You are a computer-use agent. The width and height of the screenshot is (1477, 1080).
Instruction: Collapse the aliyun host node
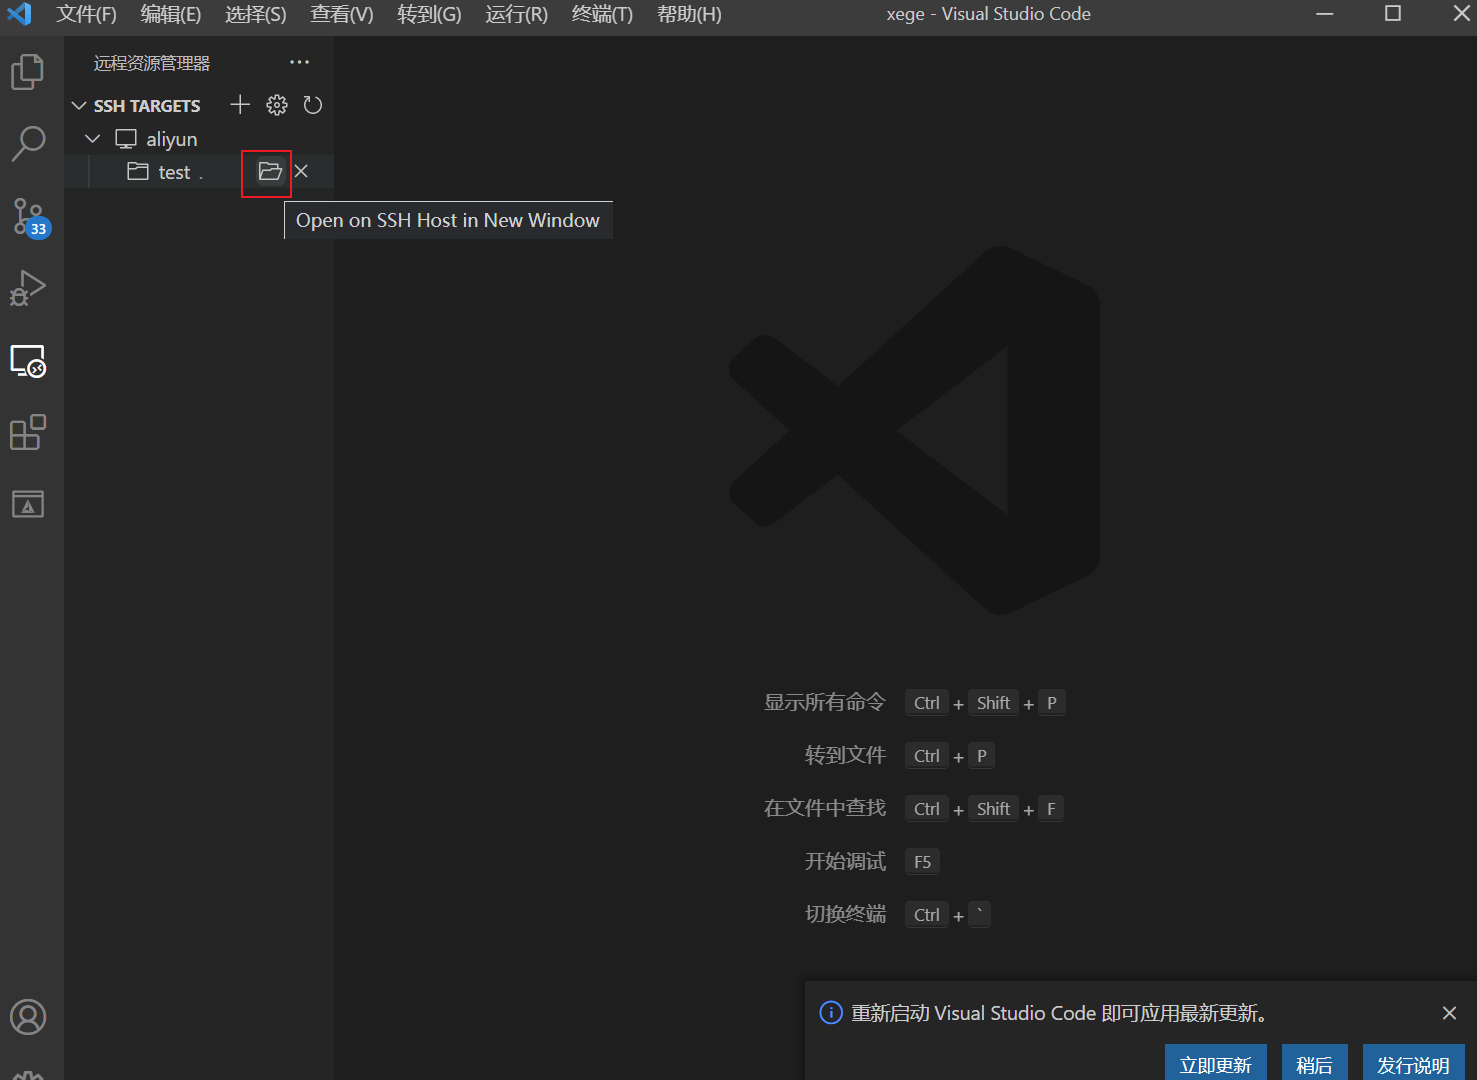[x=93, y=139]
